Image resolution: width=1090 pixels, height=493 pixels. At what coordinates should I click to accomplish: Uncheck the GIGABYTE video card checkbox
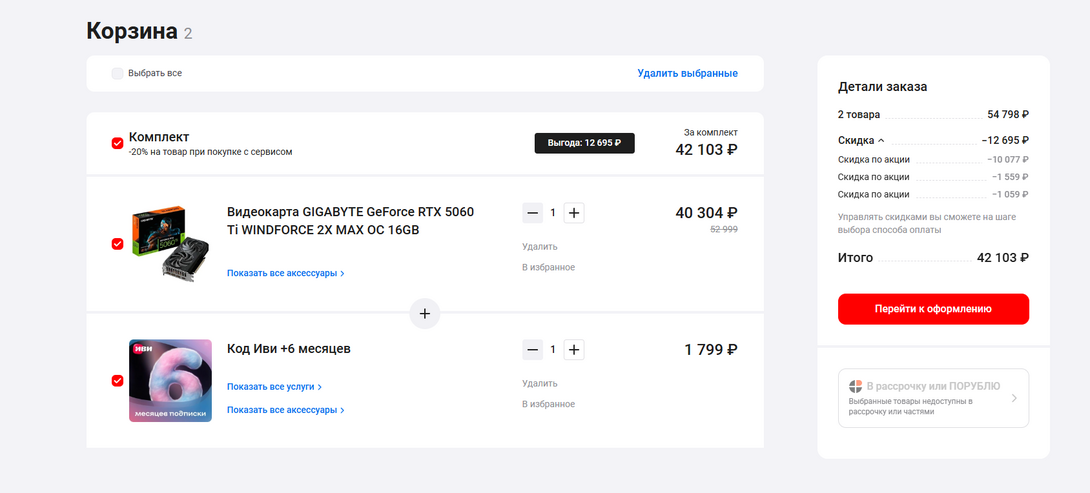[x=117, y=244]
